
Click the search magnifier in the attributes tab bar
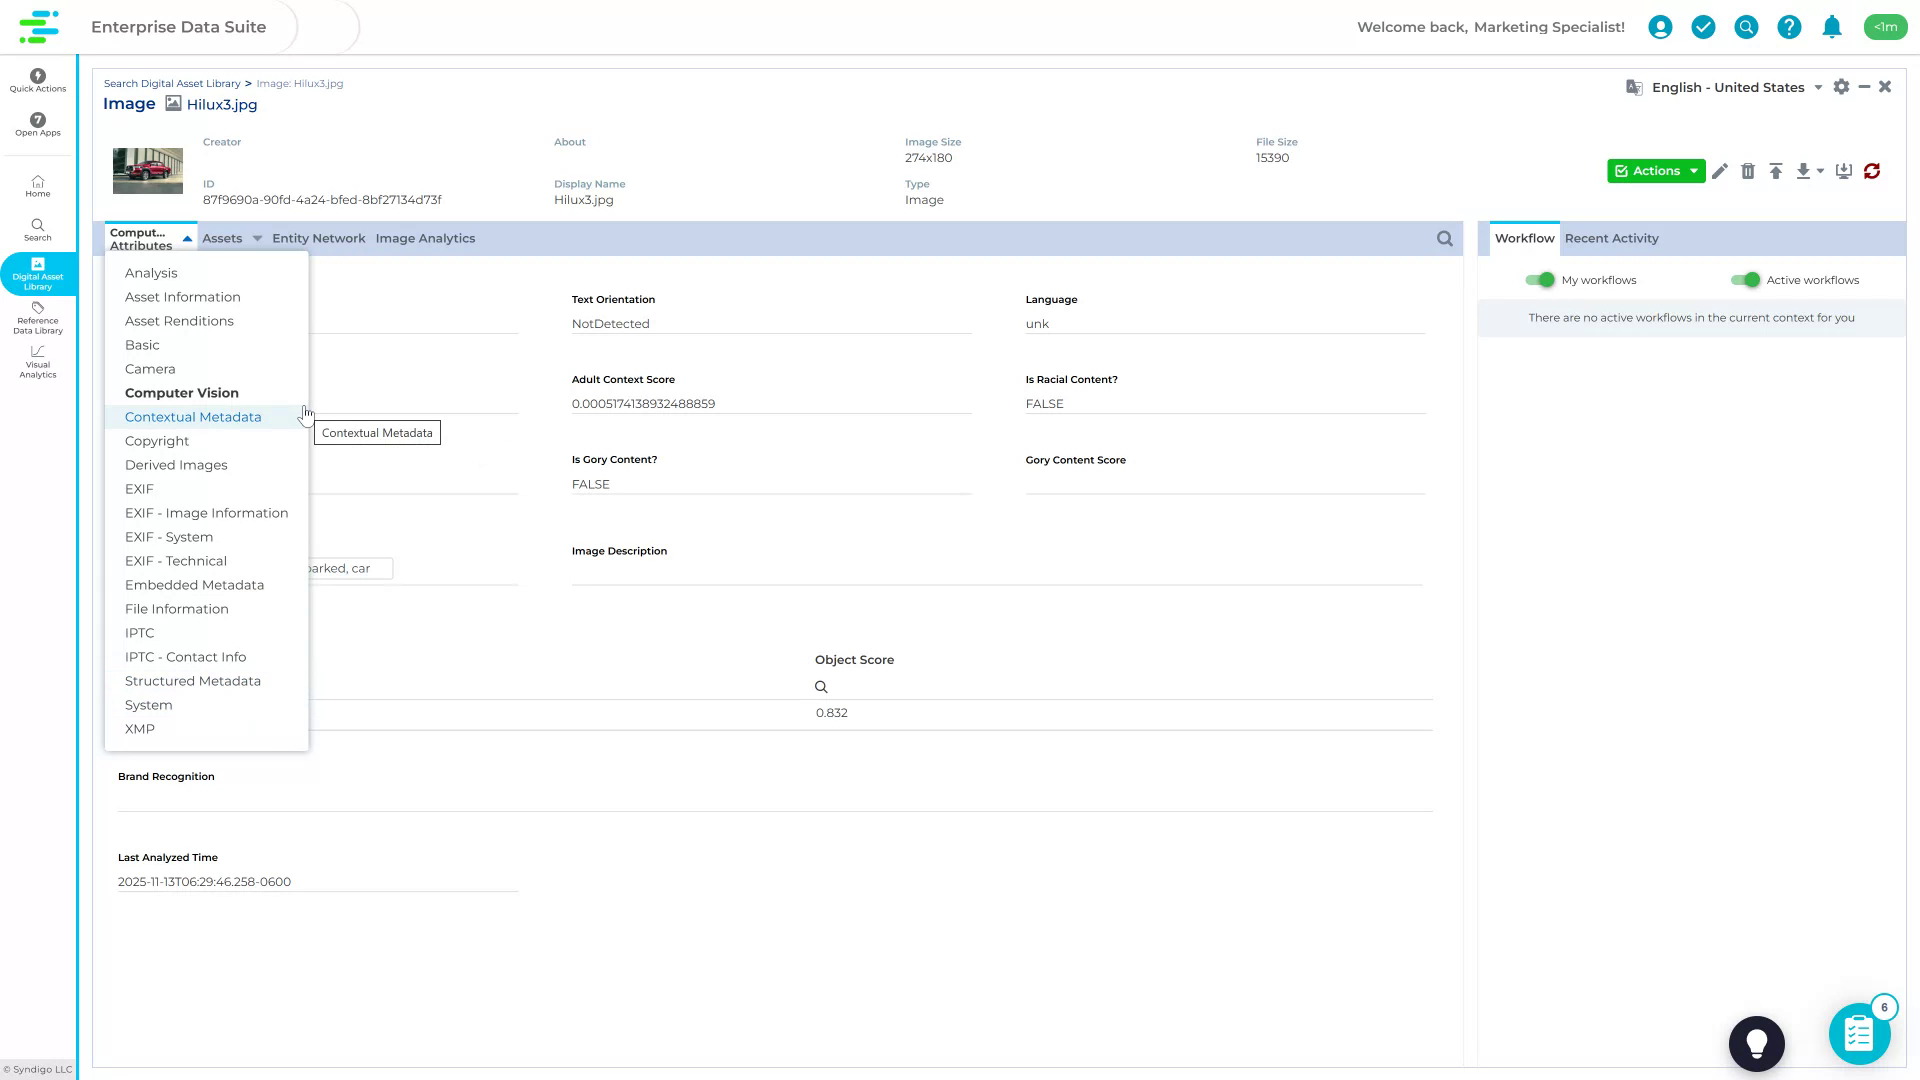[1444, 238]
